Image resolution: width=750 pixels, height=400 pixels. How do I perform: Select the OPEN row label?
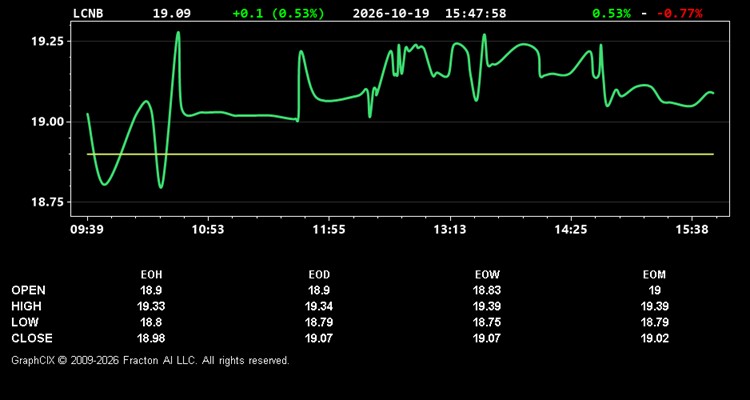[29, 290]
